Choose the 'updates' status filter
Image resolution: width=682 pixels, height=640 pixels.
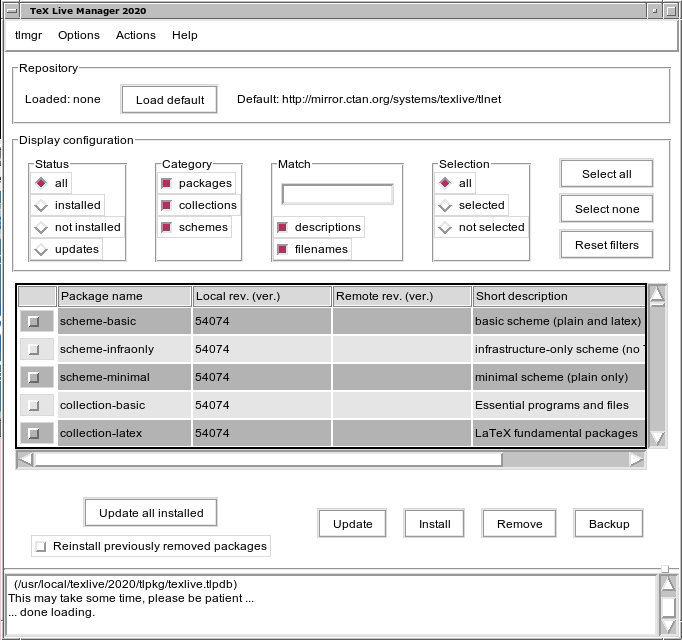tap(41, 249)
